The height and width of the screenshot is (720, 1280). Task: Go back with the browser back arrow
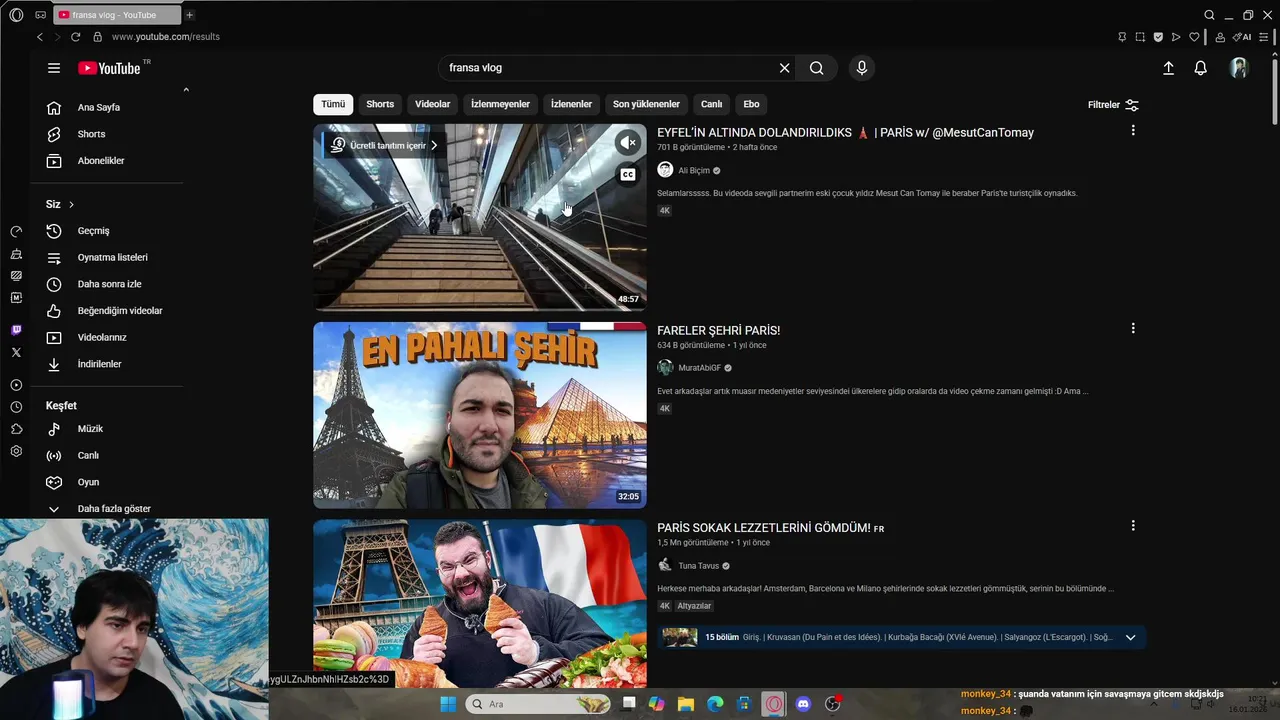[40, 37]
